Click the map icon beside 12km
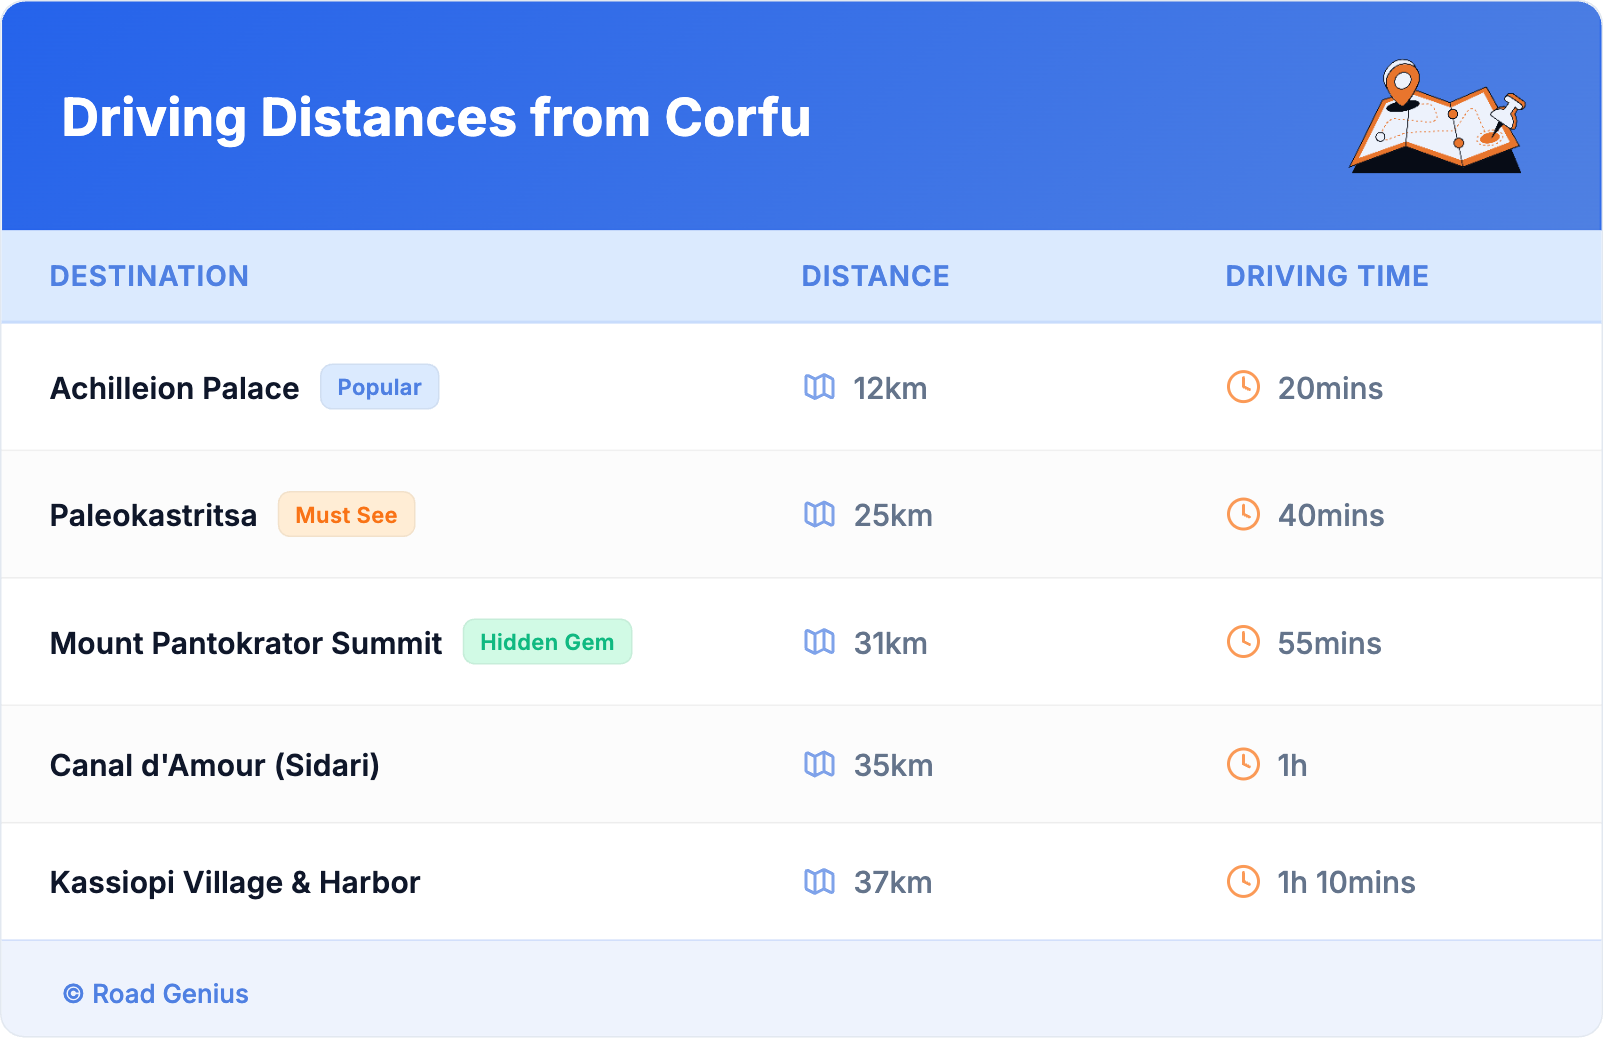This screenshot has height=1038, width=1604. pos(819,387)
